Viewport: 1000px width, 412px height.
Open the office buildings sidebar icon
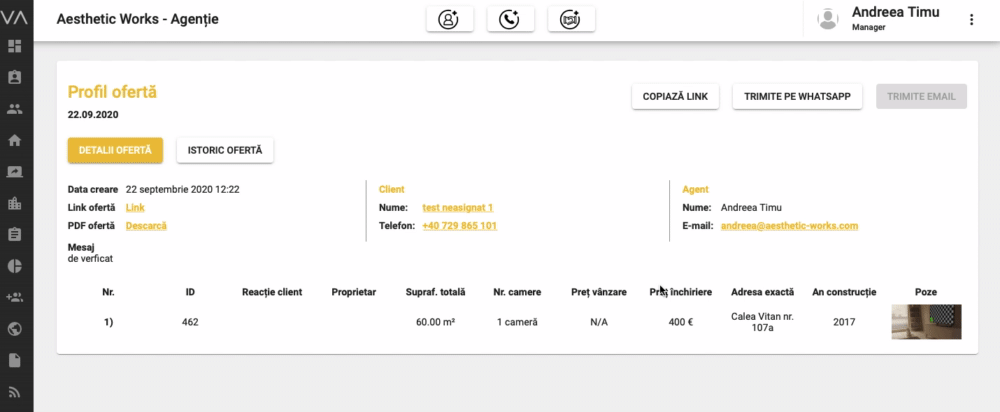tap(14, 203)
